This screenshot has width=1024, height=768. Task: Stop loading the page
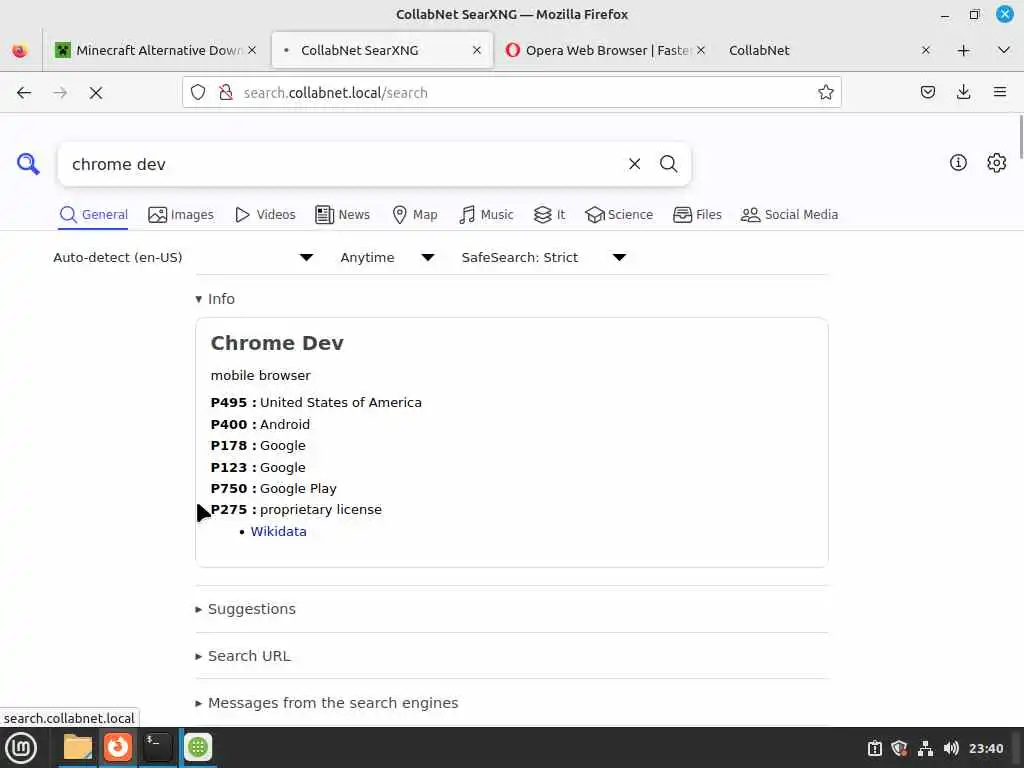tap(96, 93)
